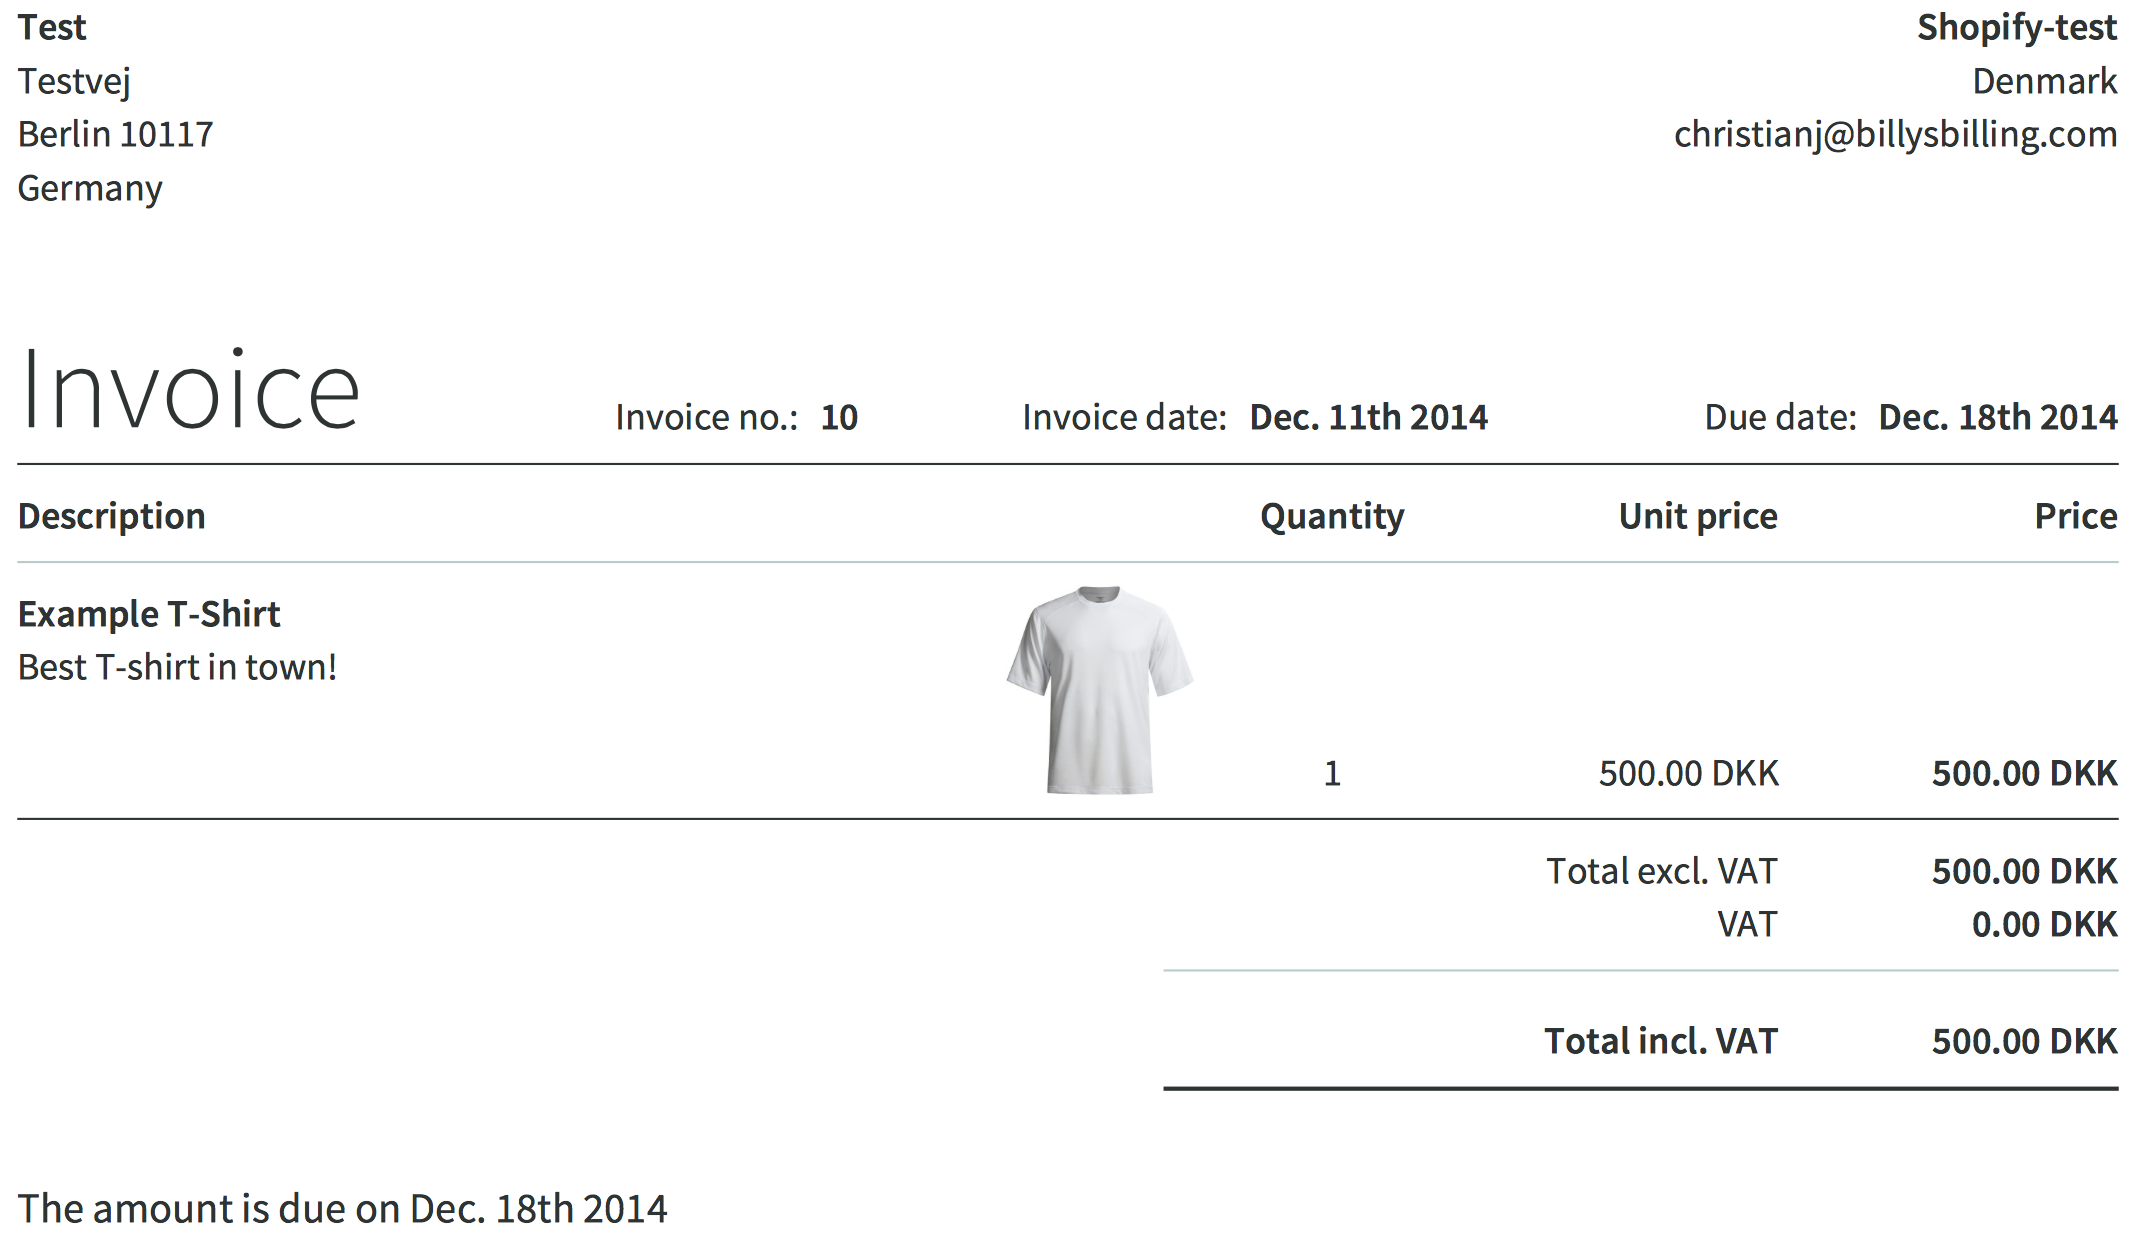Click the Total incl. VAT label
The image size is (2144, 1250).
(1661, 1041)
